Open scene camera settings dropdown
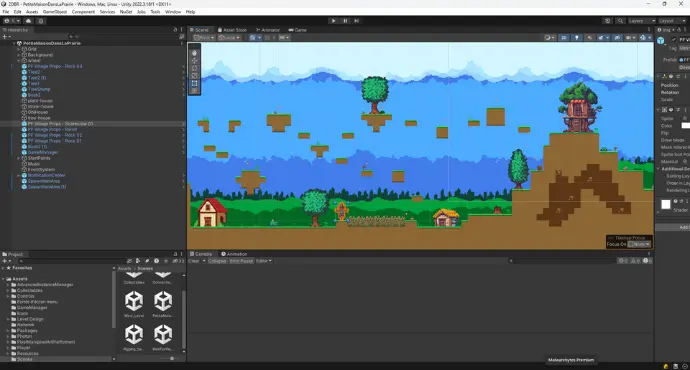This screenshot has width=690, height=370. pos(631,38)
